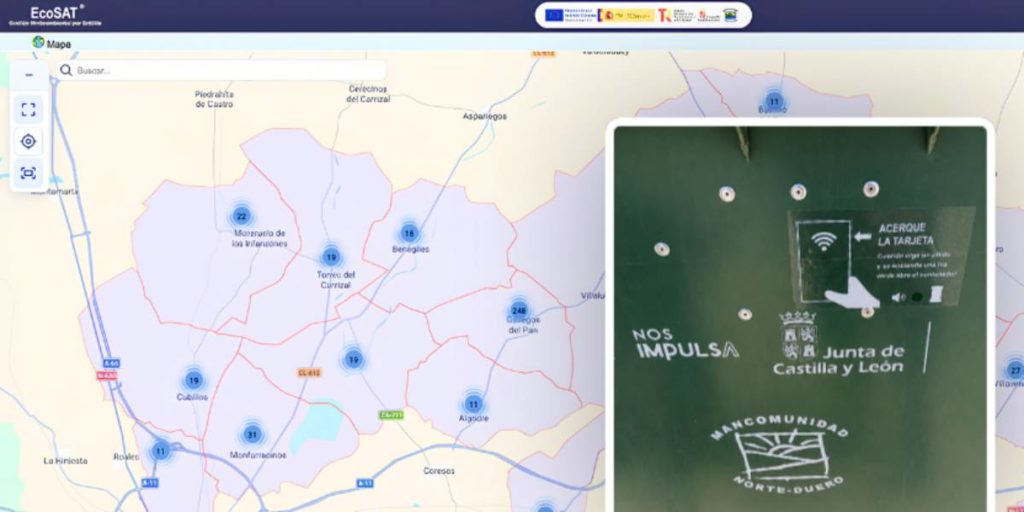The width and height of the screenshot is (1024, 512).
Task: Select cluster marker 22 at Moreruela de los Infanzones
Action: 241,216
